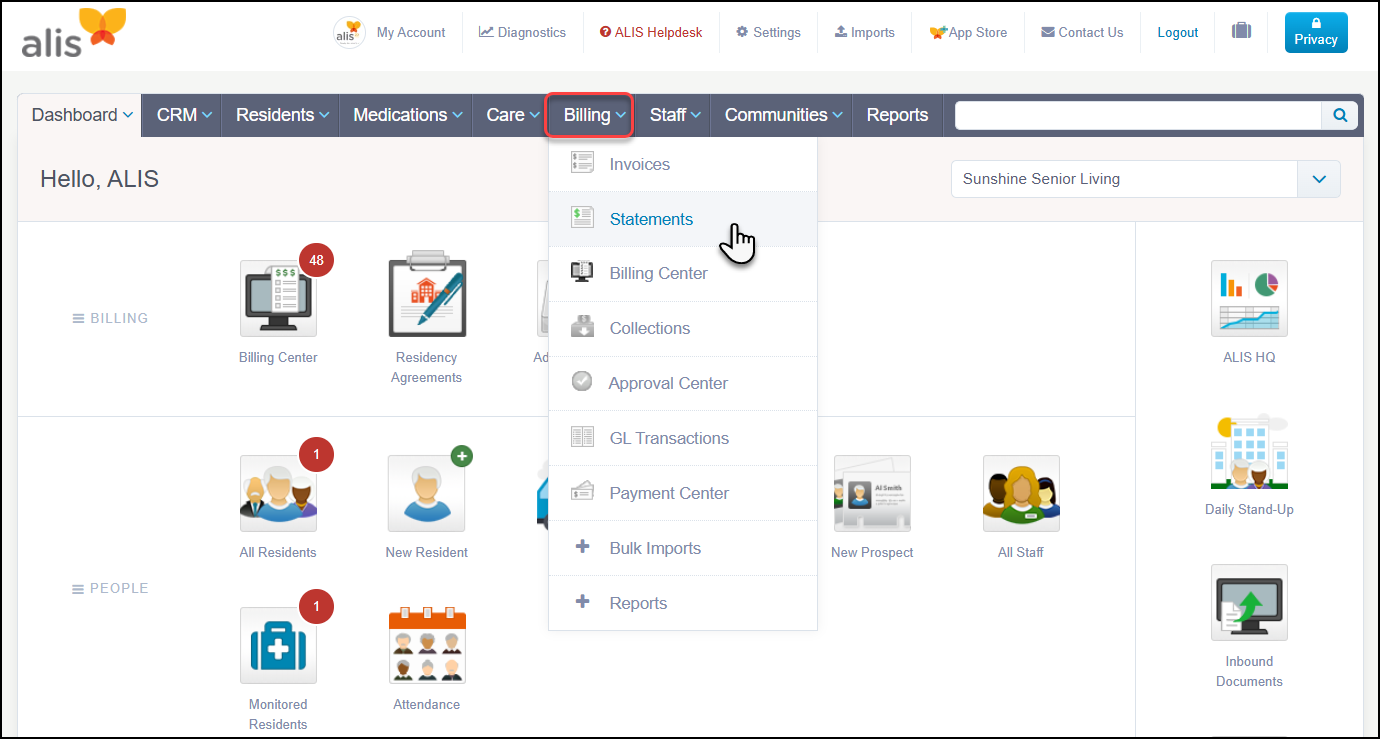Click the 48 badge on Billing Center

pyautogui.click(x=316, y=261)
